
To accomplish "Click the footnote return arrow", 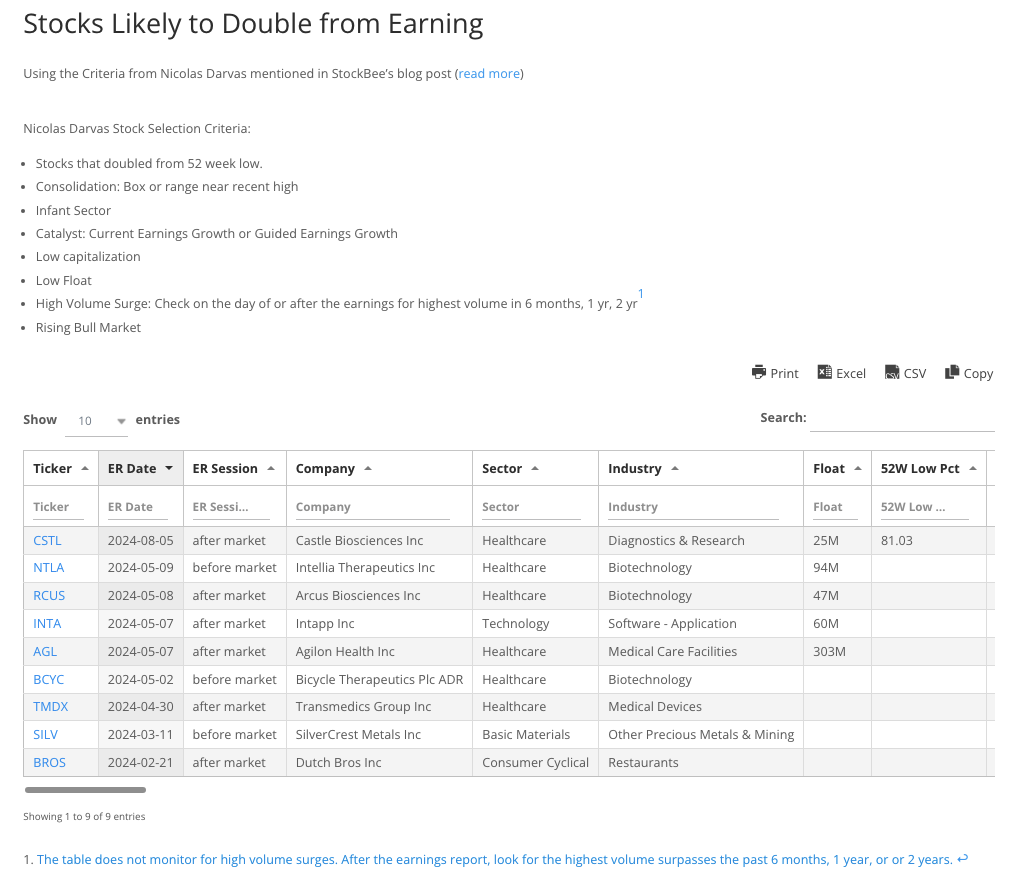I will pos(961,859).
